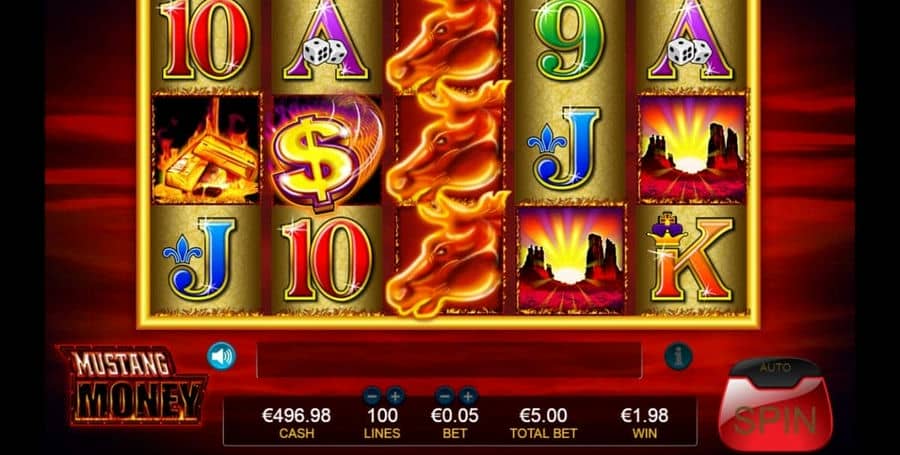
Task: Toggle AUTO spin mode
Action: point(775,367)
